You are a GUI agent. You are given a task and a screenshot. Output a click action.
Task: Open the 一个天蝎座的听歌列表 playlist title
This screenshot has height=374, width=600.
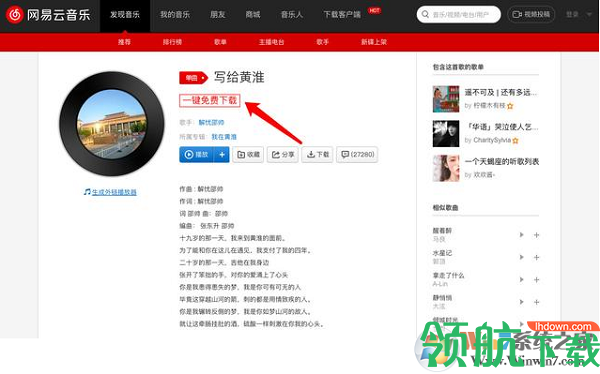tap(502, 162)
